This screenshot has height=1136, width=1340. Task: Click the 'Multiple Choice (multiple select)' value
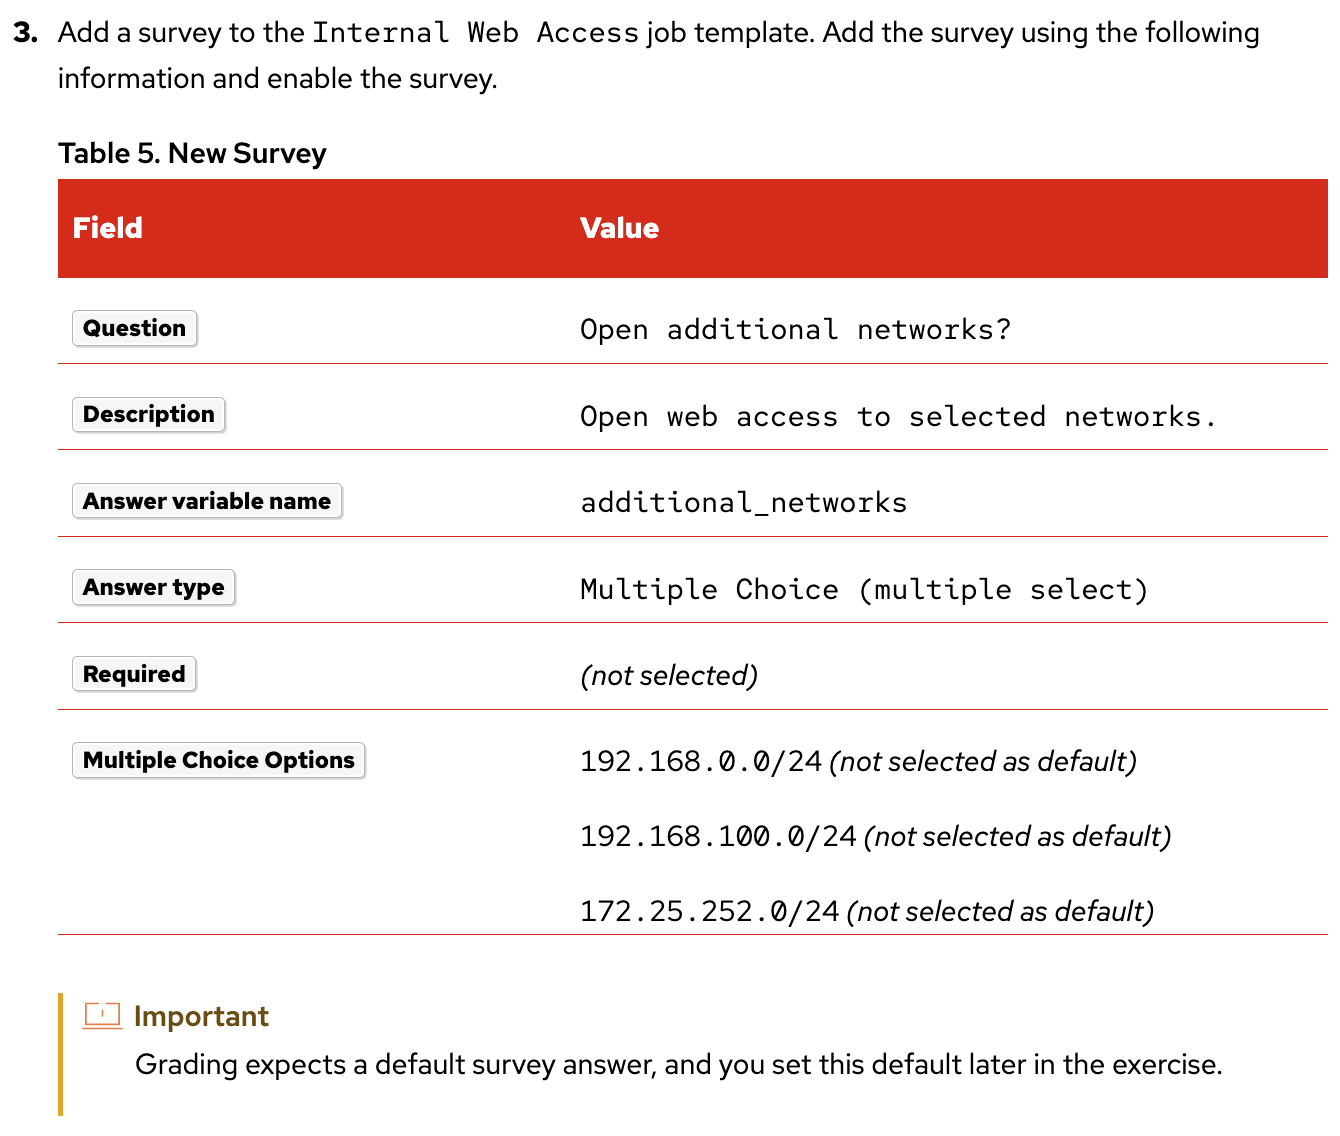point(863,590)
